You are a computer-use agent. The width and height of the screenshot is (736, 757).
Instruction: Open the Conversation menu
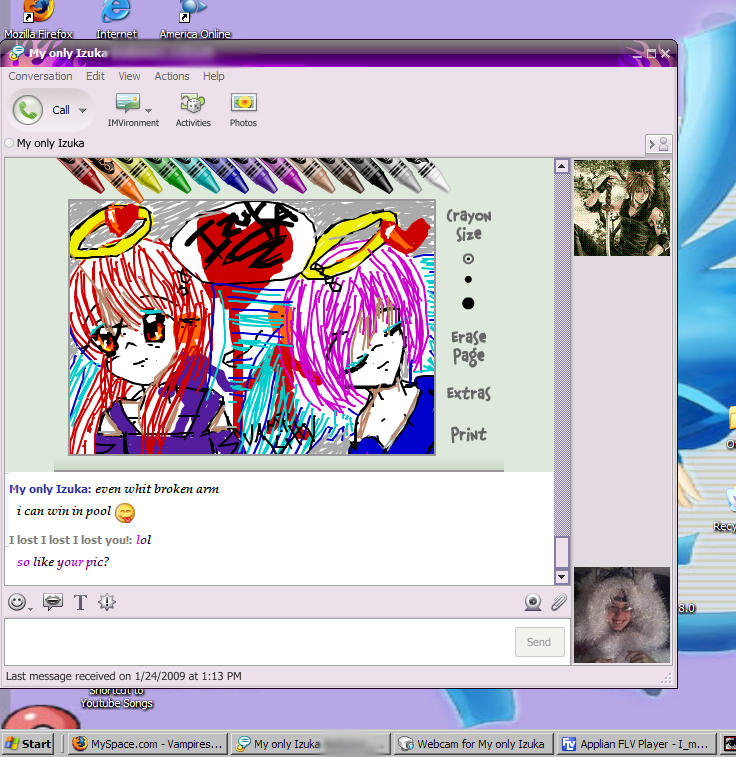coord(40,76)
